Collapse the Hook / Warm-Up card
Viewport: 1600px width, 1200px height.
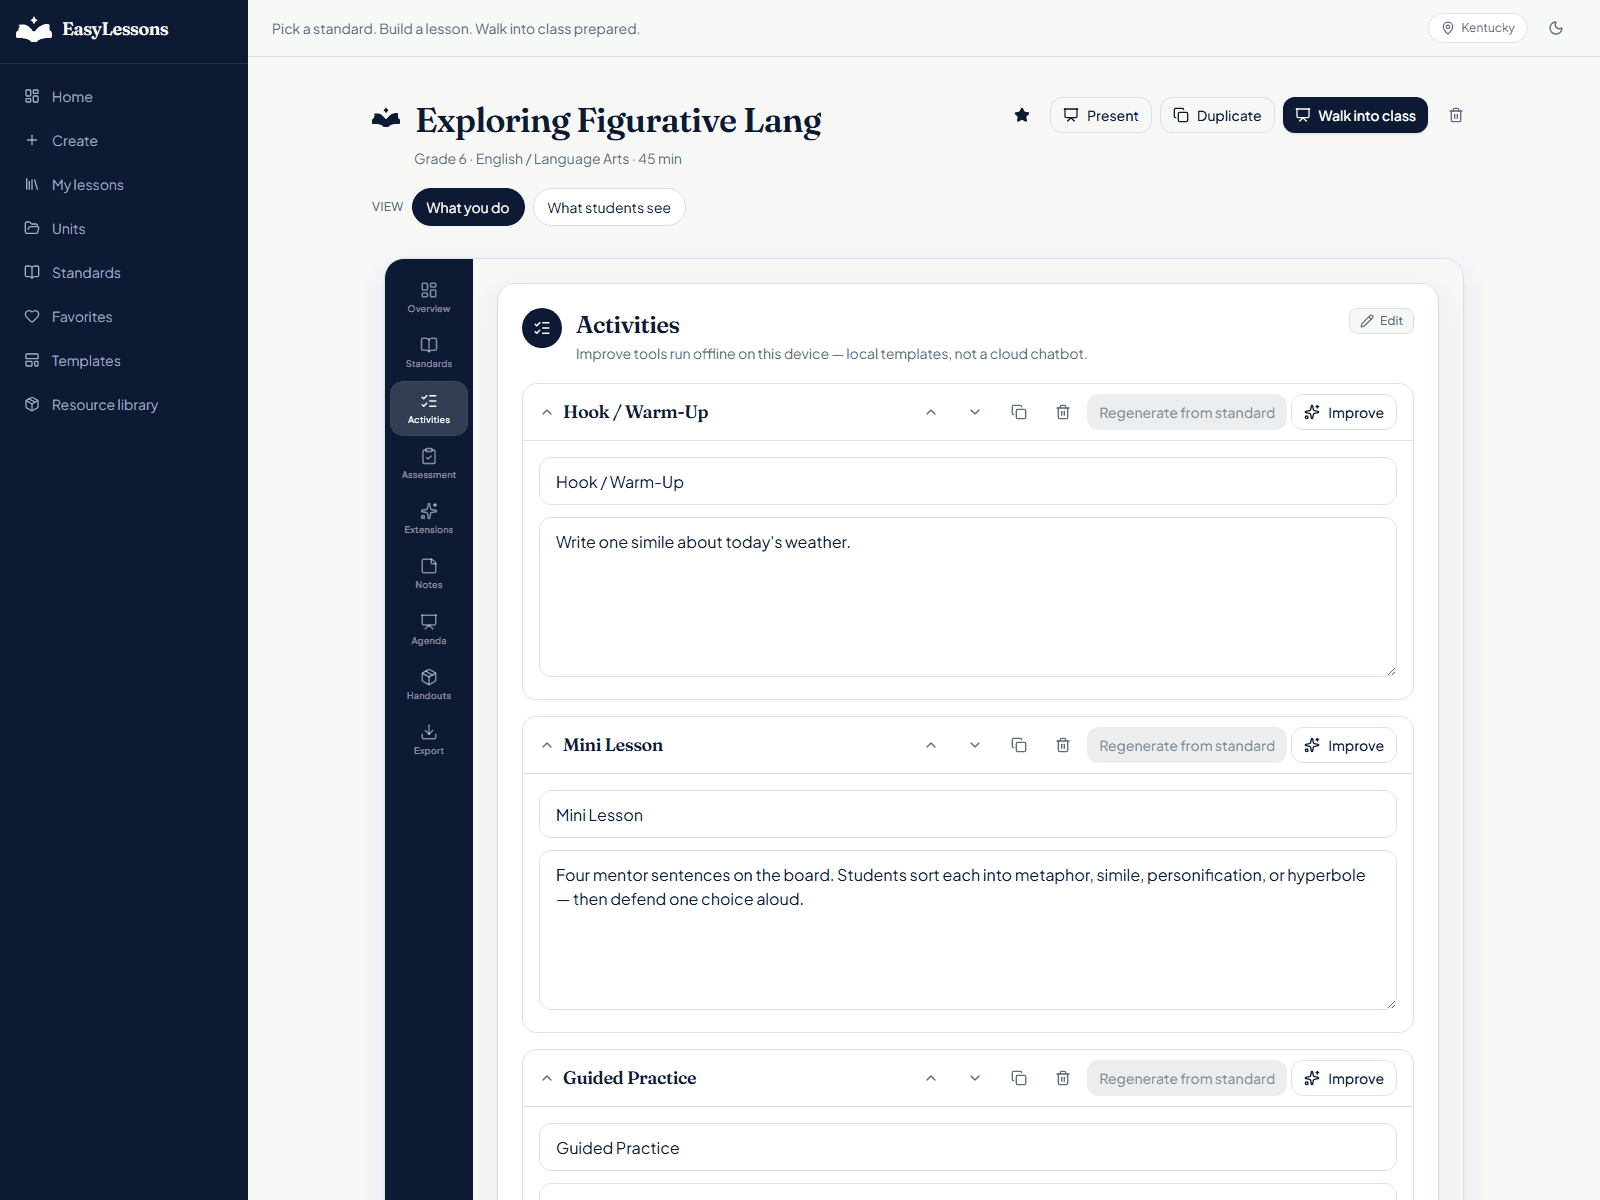[x=547, y=412]
